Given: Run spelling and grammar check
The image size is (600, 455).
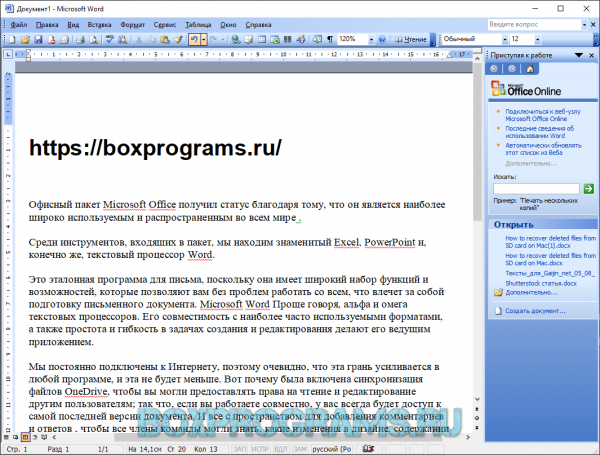Looking at the screenshot, I should (x=110, y=39).
